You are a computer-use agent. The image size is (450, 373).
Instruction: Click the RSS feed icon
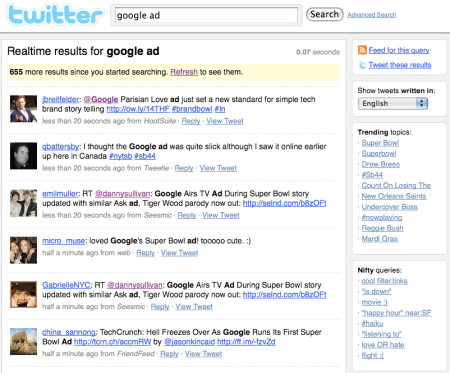coord(362,50)
